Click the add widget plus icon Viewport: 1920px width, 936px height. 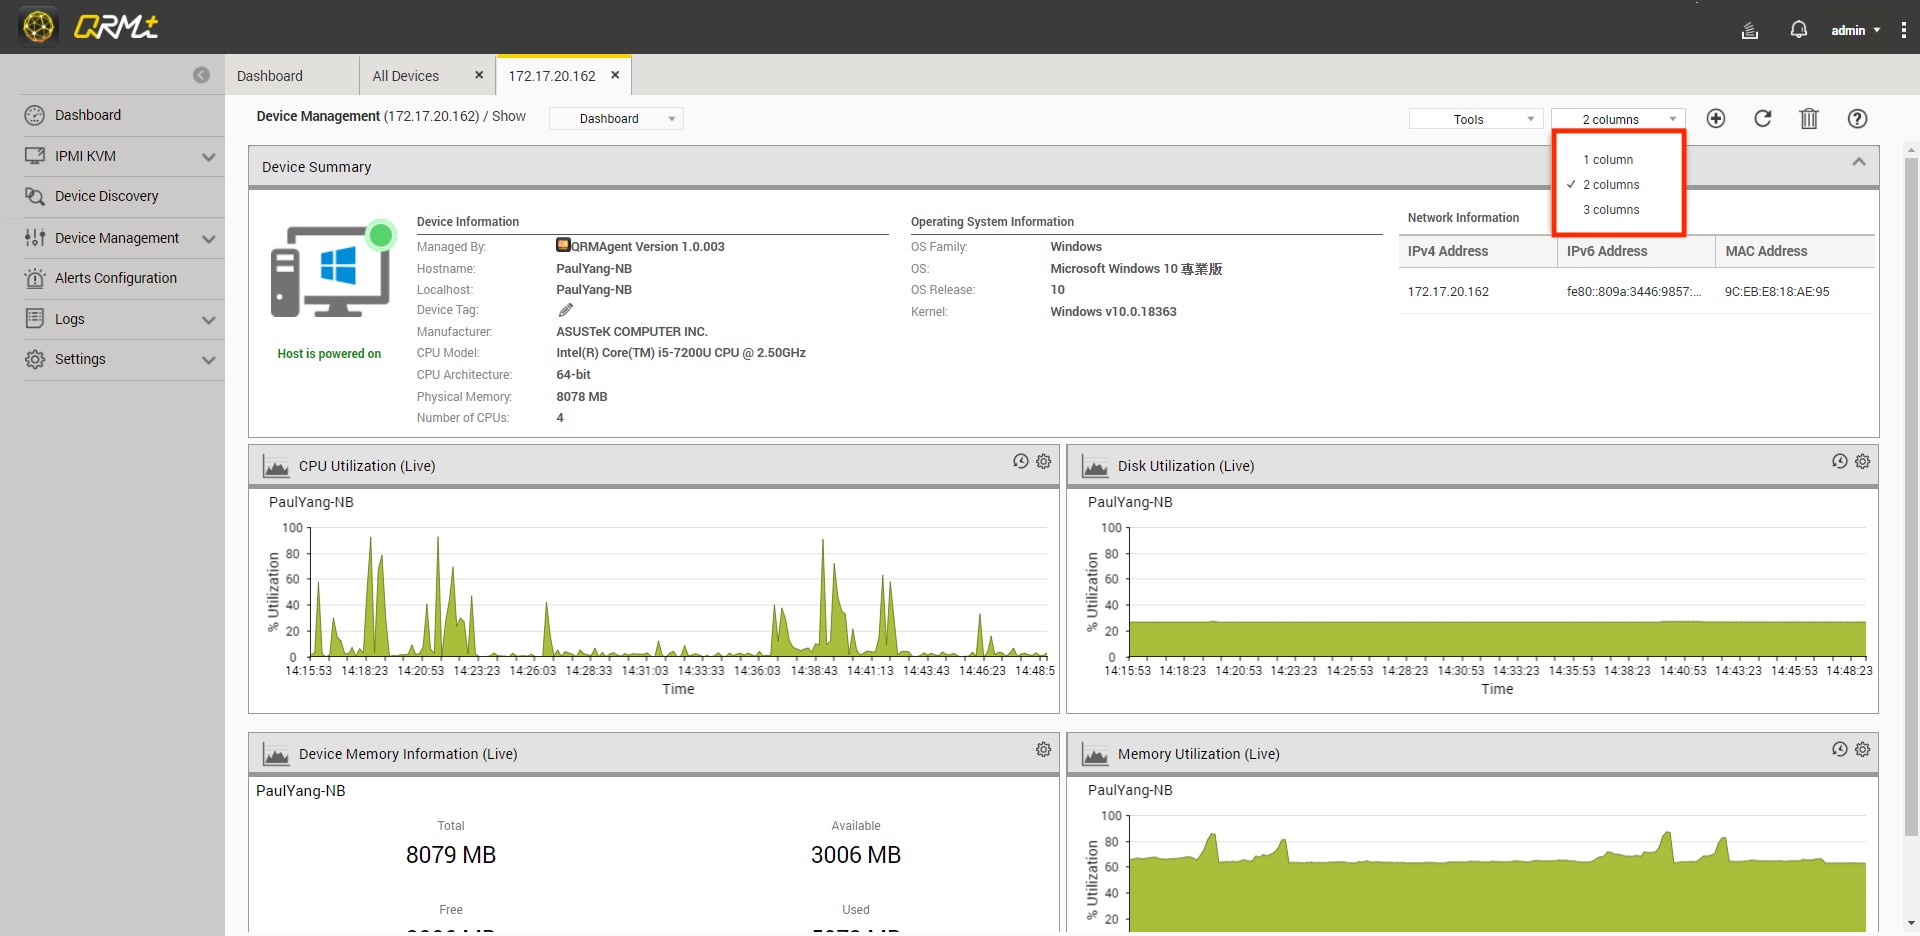click(x=1715, y=119)
